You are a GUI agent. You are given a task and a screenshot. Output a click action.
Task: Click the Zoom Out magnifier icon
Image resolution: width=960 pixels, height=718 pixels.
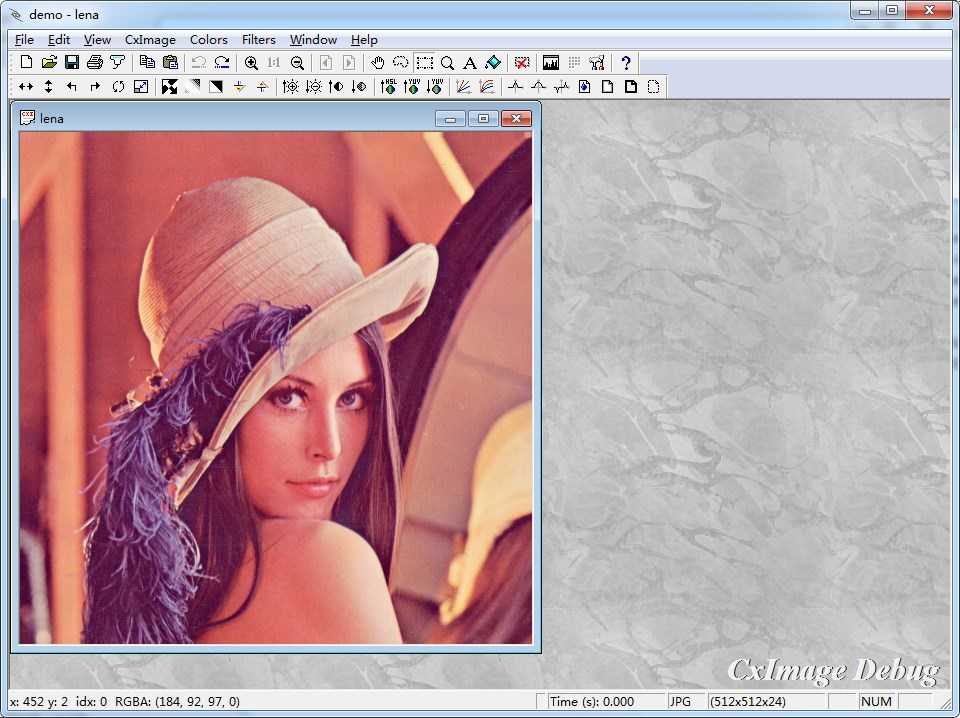(x=297, y=63)
